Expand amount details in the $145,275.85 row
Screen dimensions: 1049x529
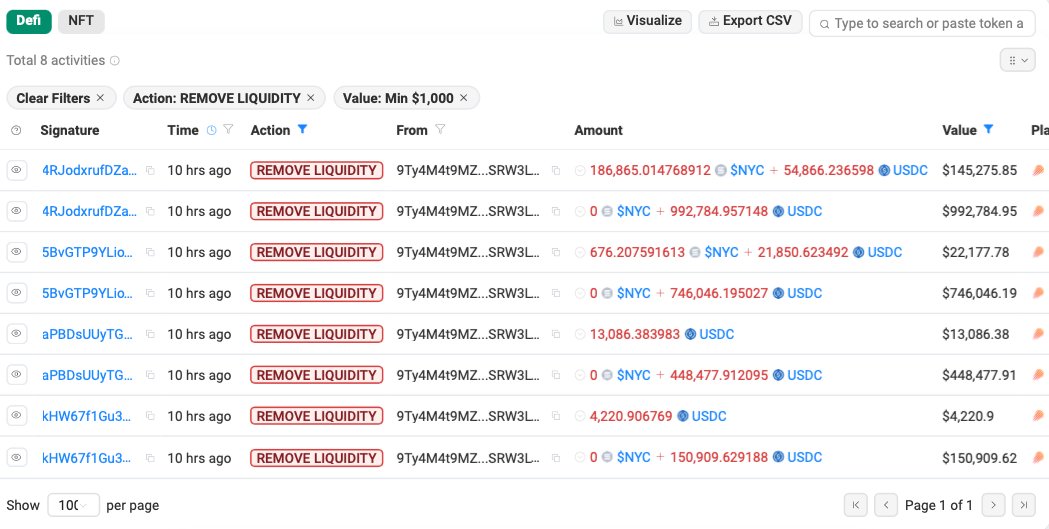pos(580,171)
